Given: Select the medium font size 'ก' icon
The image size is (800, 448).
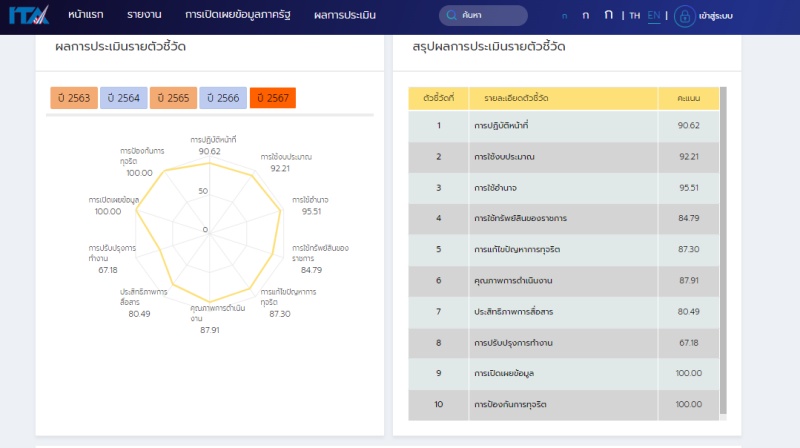Looking at the screenshot, I should 585,16.
